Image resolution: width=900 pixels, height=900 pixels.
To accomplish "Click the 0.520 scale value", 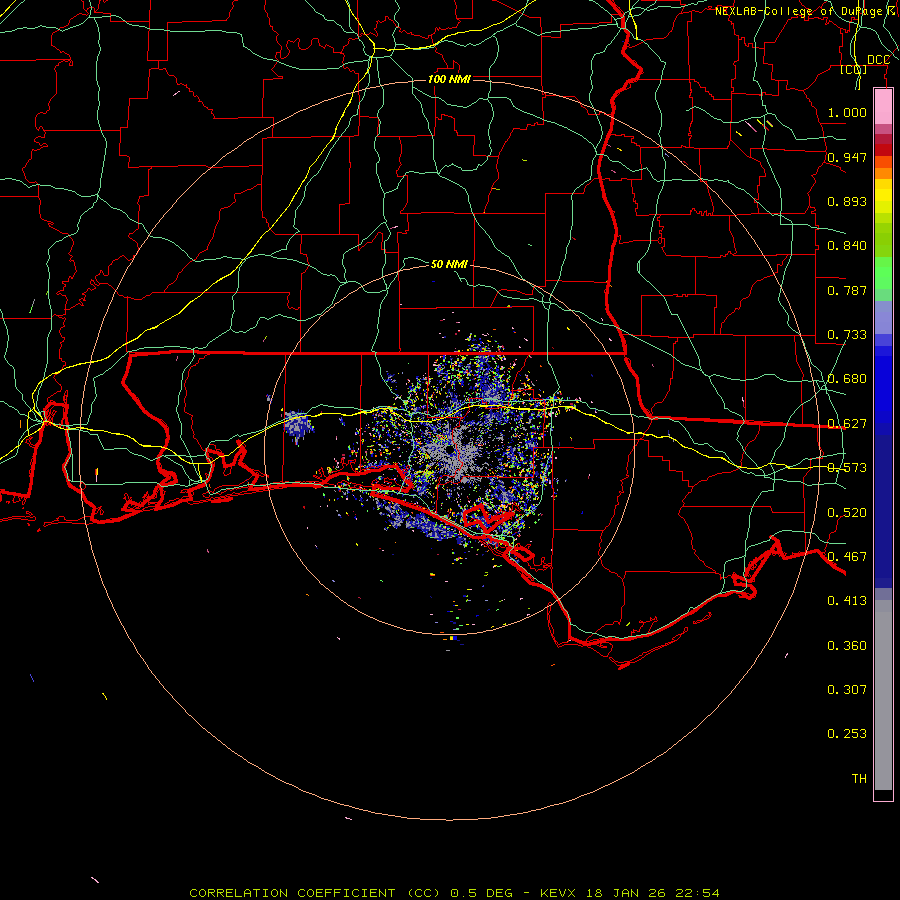I will 847,513.
